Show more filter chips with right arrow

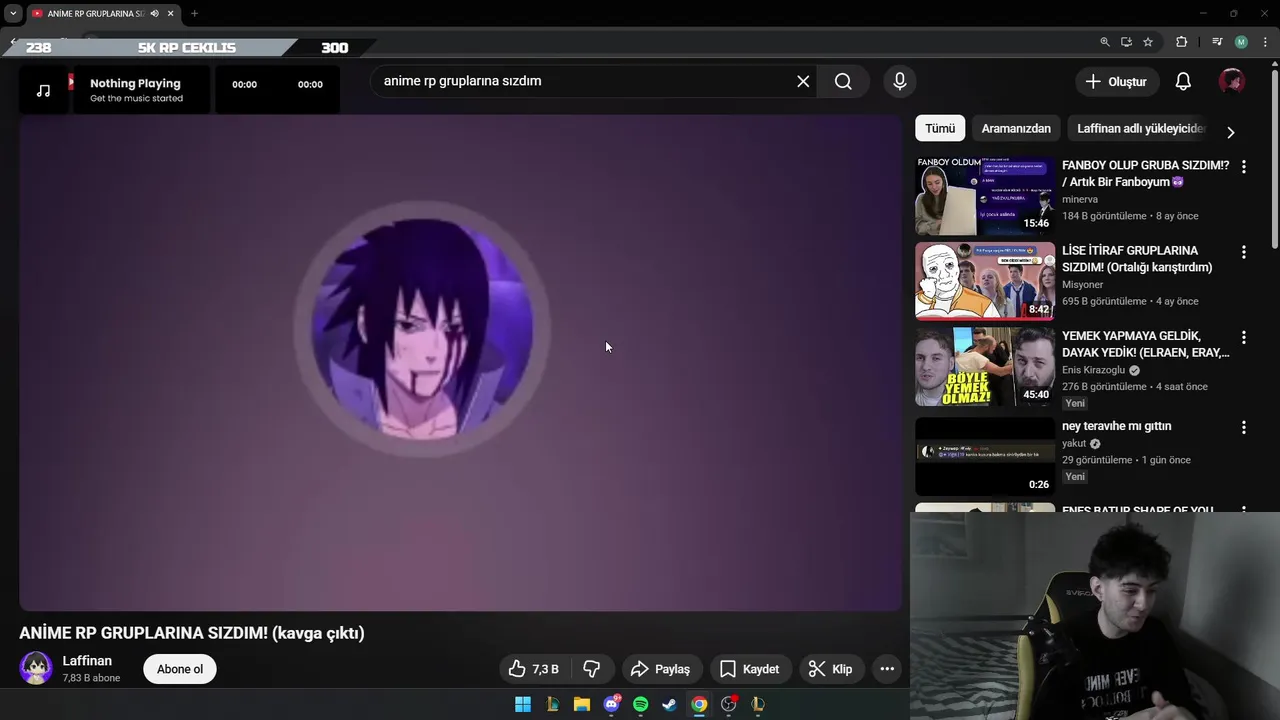[1230, 132]
